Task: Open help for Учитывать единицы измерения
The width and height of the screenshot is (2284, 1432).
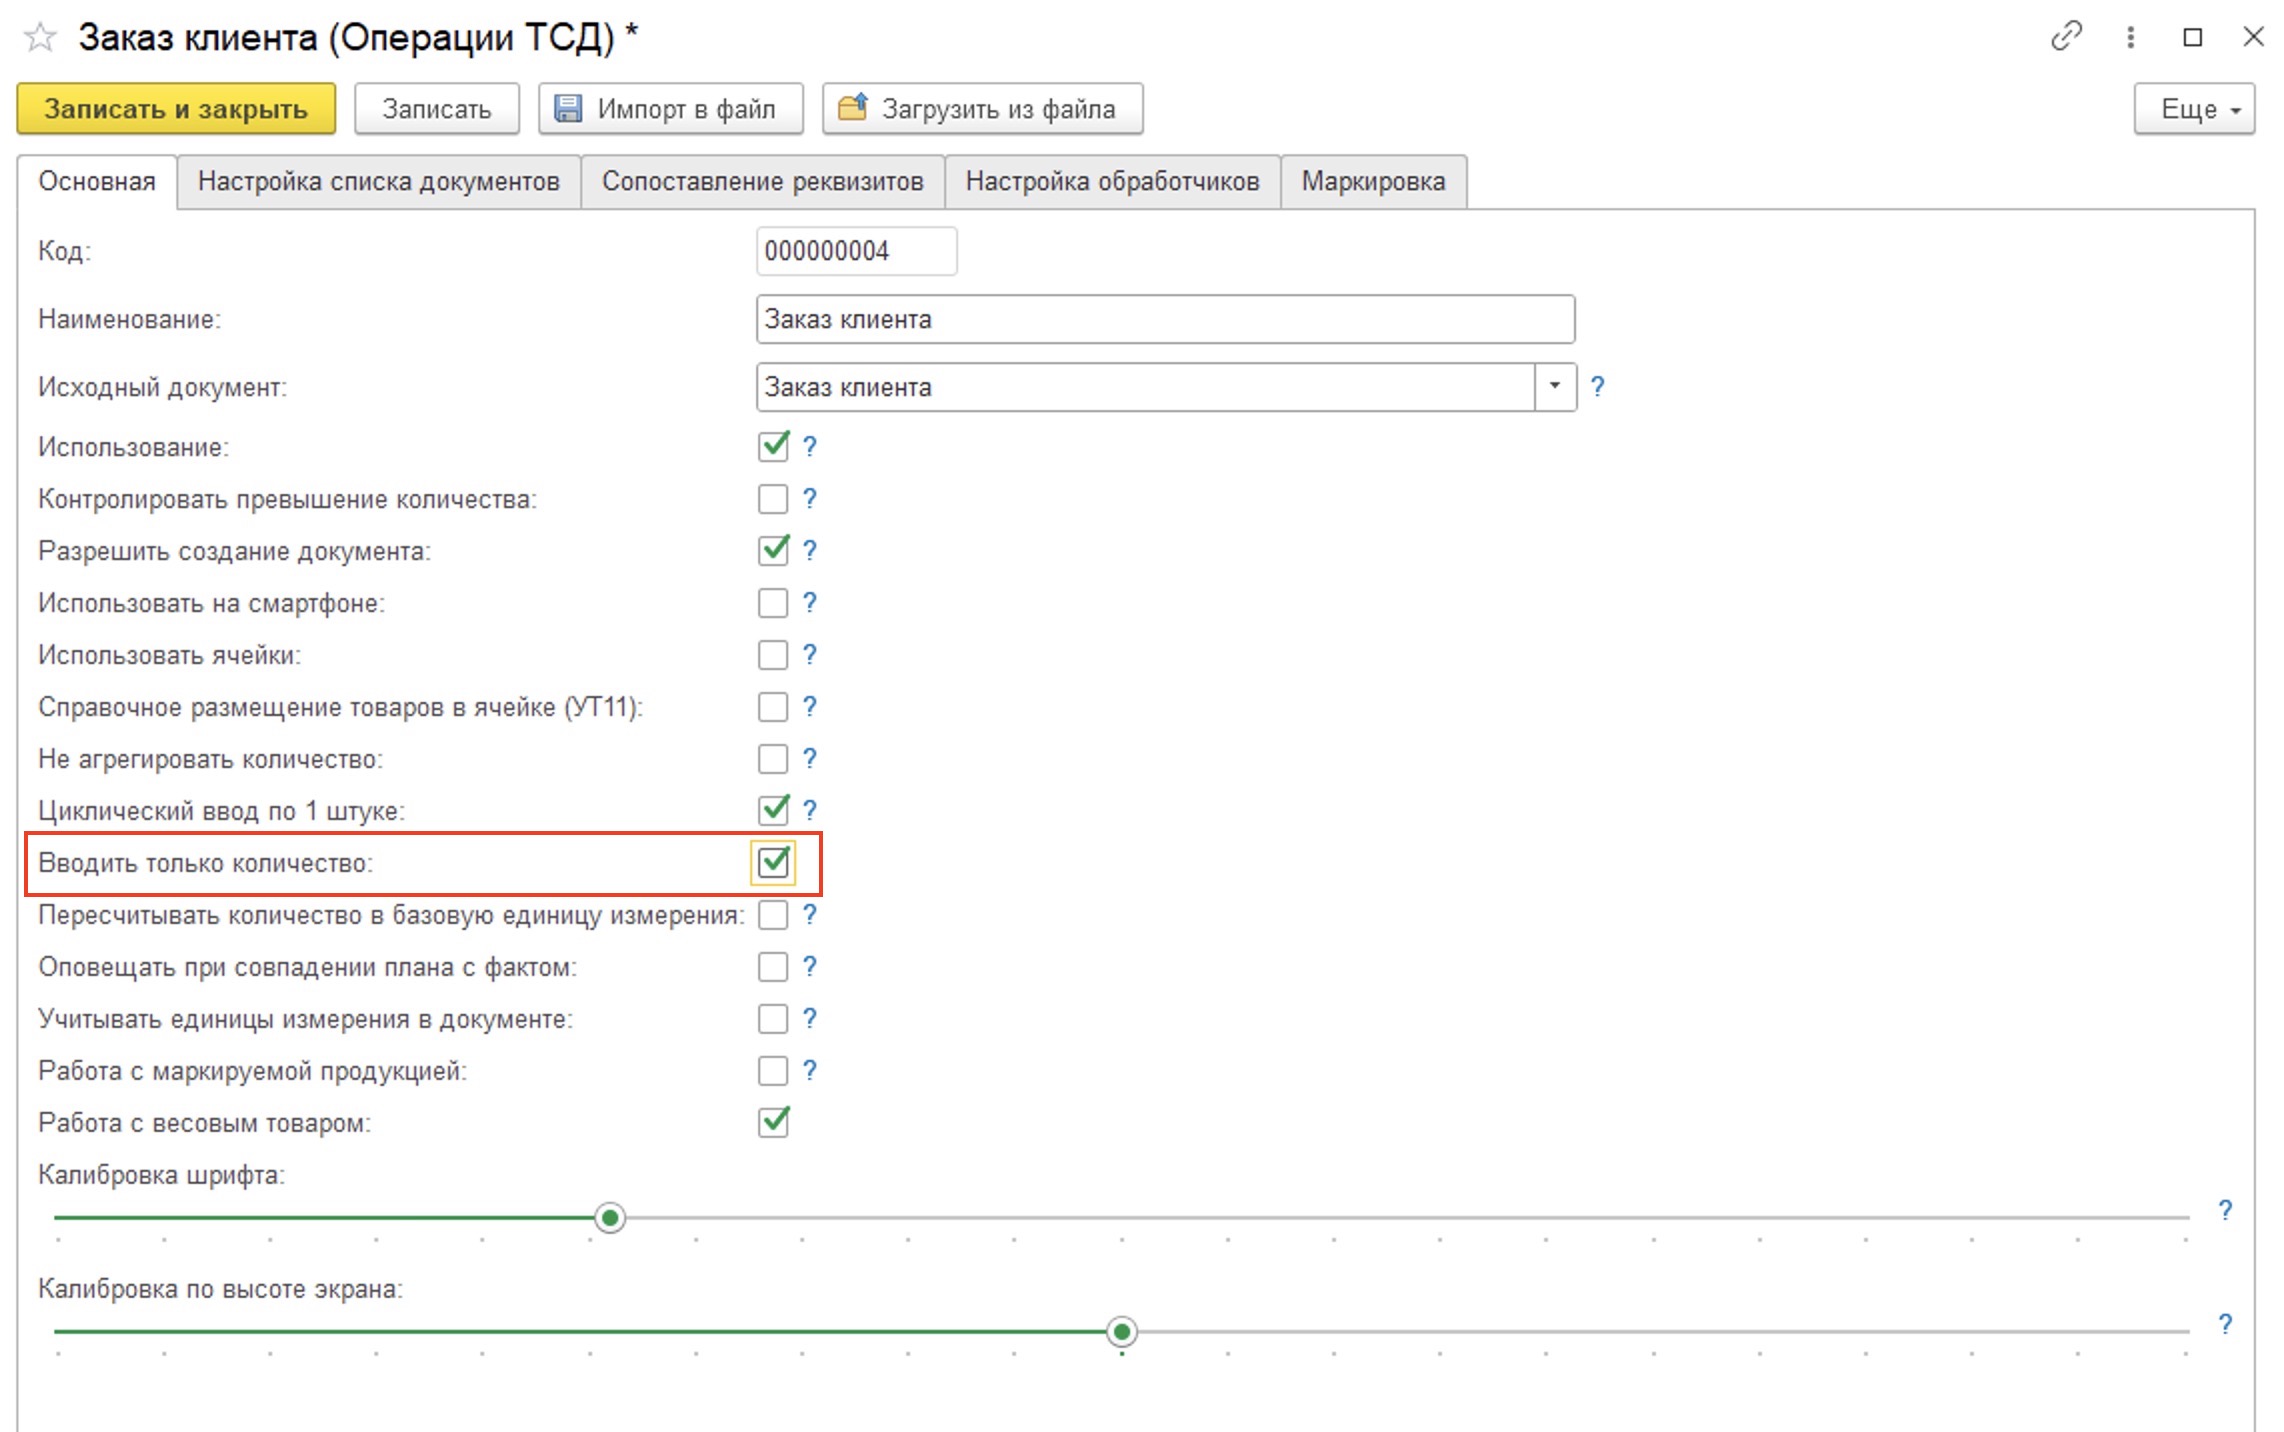Action: 810,1019
